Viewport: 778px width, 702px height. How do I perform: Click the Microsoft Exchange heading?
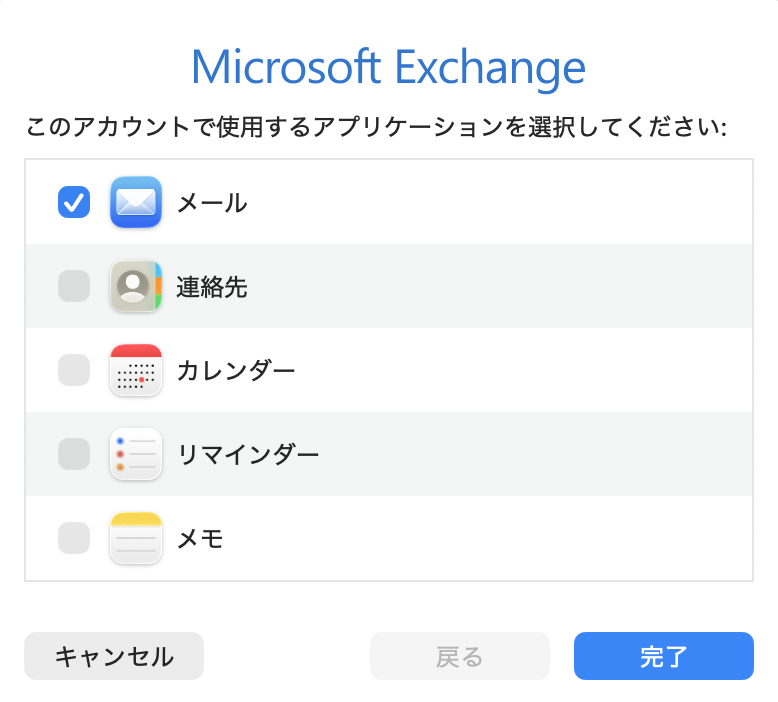click(389, 67)
